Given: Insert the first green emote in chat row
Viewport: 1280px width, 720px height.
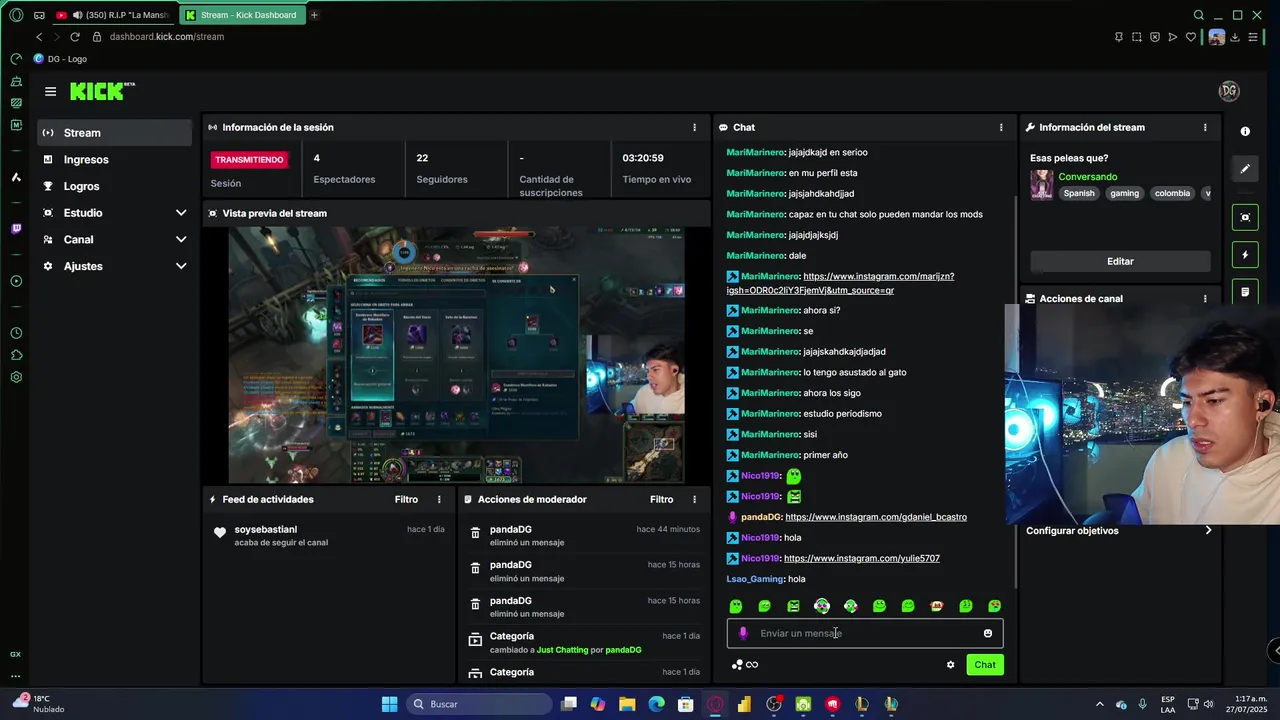Looking at the screenshot, I should (736, 606).
